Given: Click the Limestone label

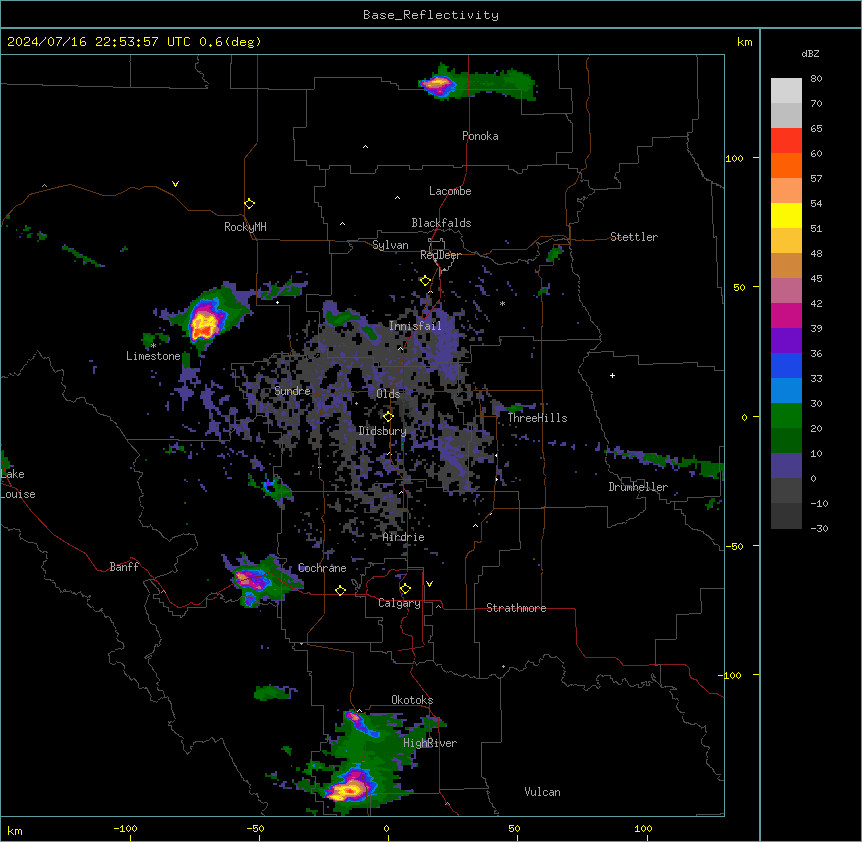Looking at the screenshot, I should pyautogui.click(x=153, y=356).
